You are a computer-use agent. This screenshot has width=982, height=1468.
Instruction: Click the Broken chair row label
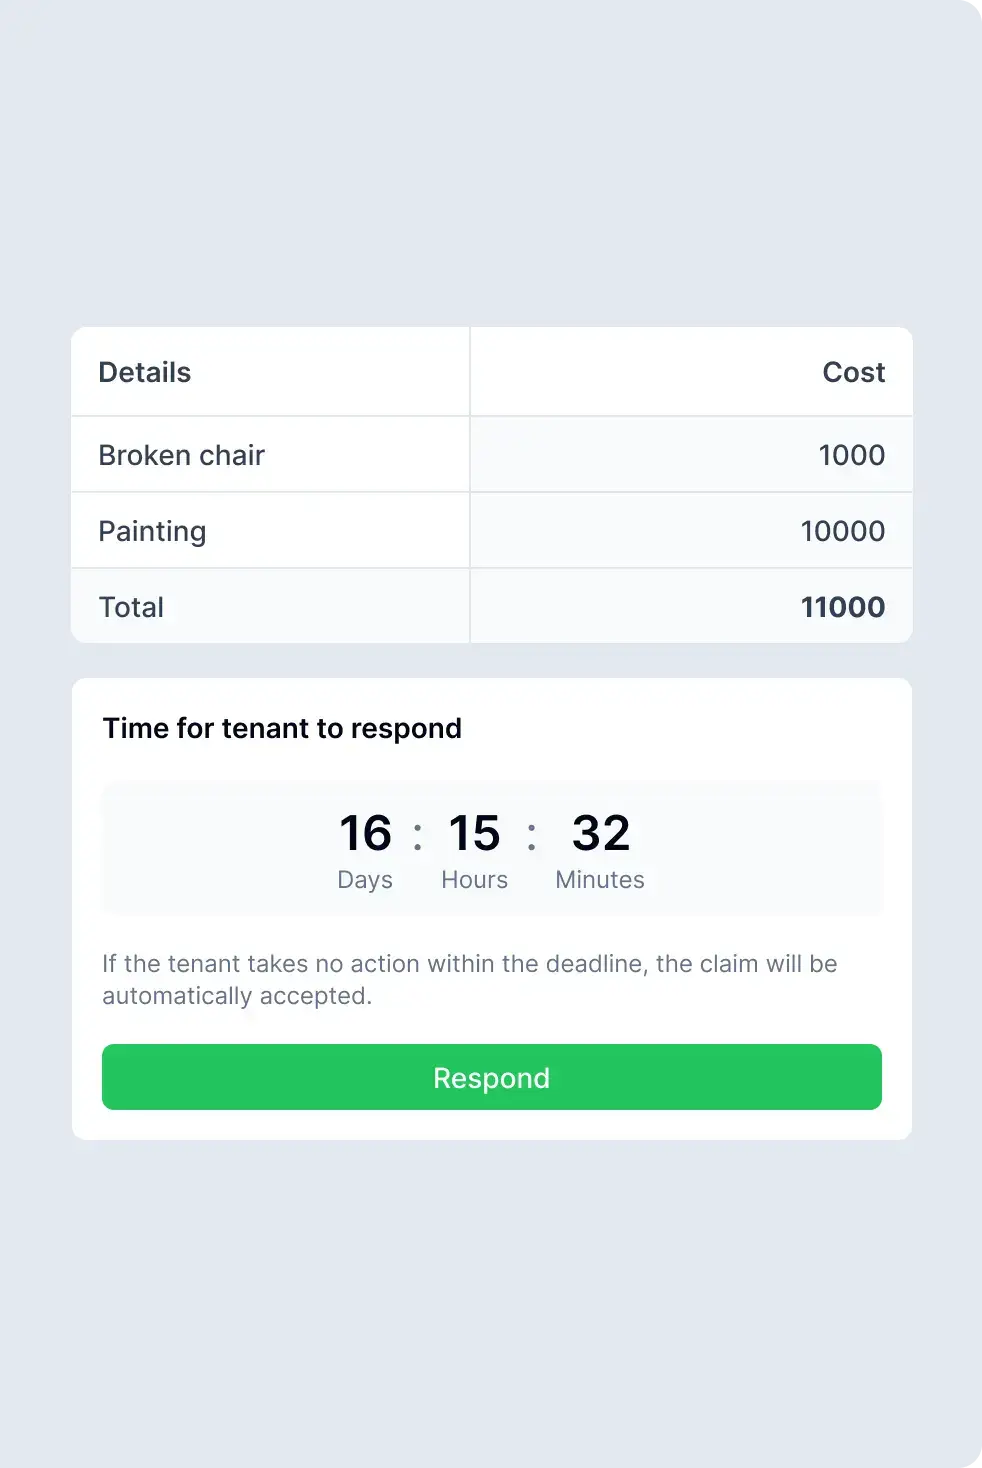click(181, 455)
